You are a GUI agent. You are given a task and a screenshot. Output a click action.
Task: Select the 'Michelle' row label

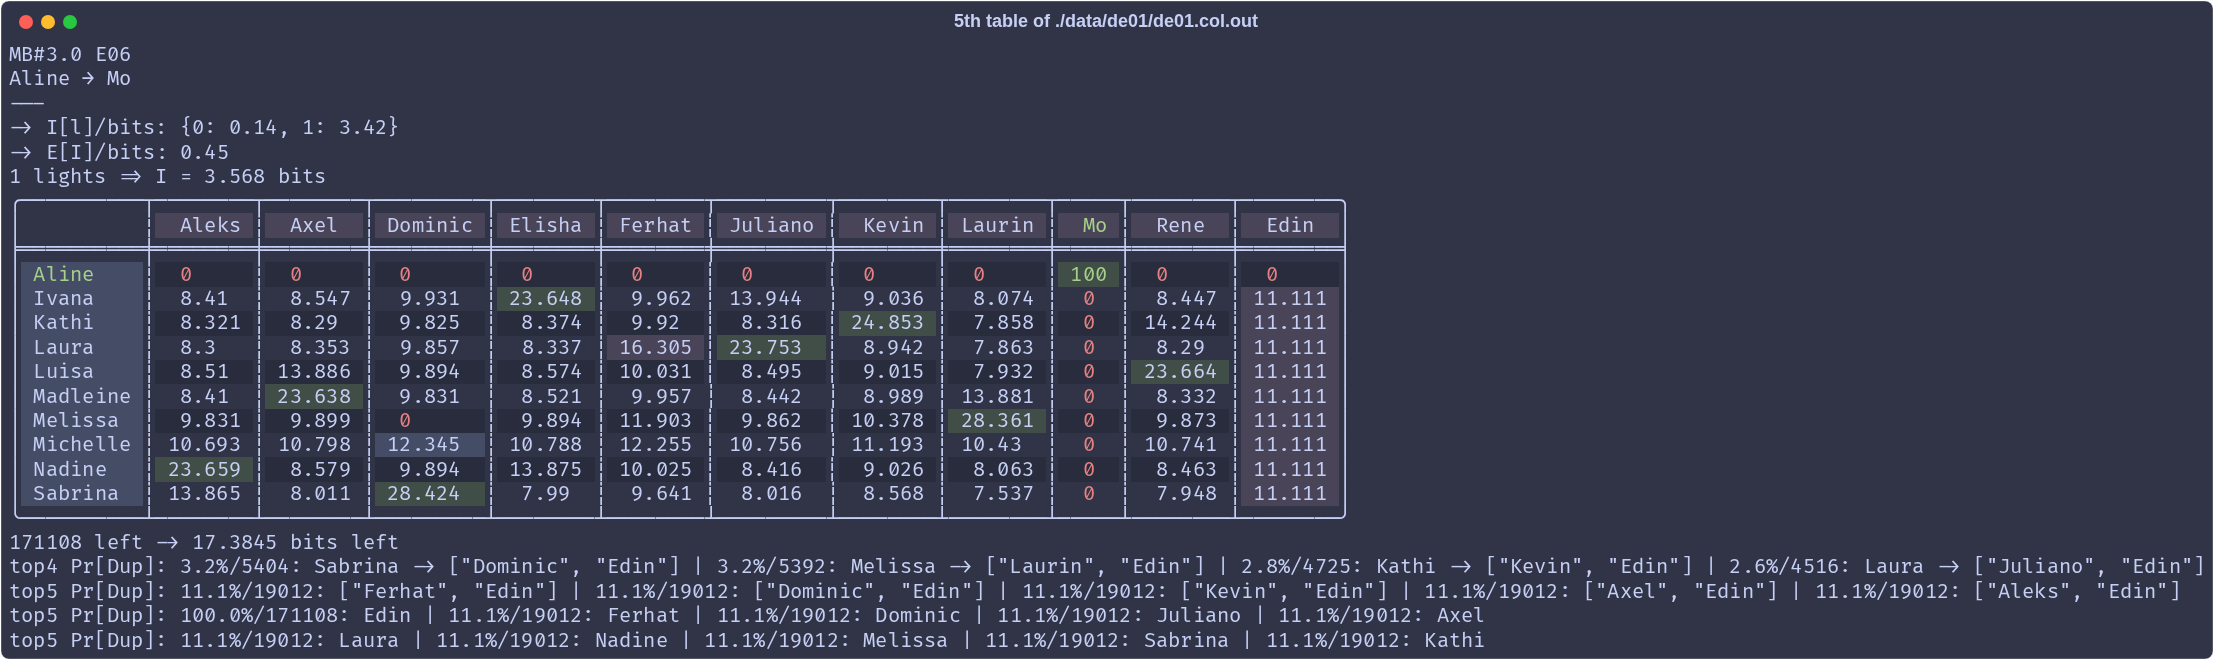[x=81, y=444]
